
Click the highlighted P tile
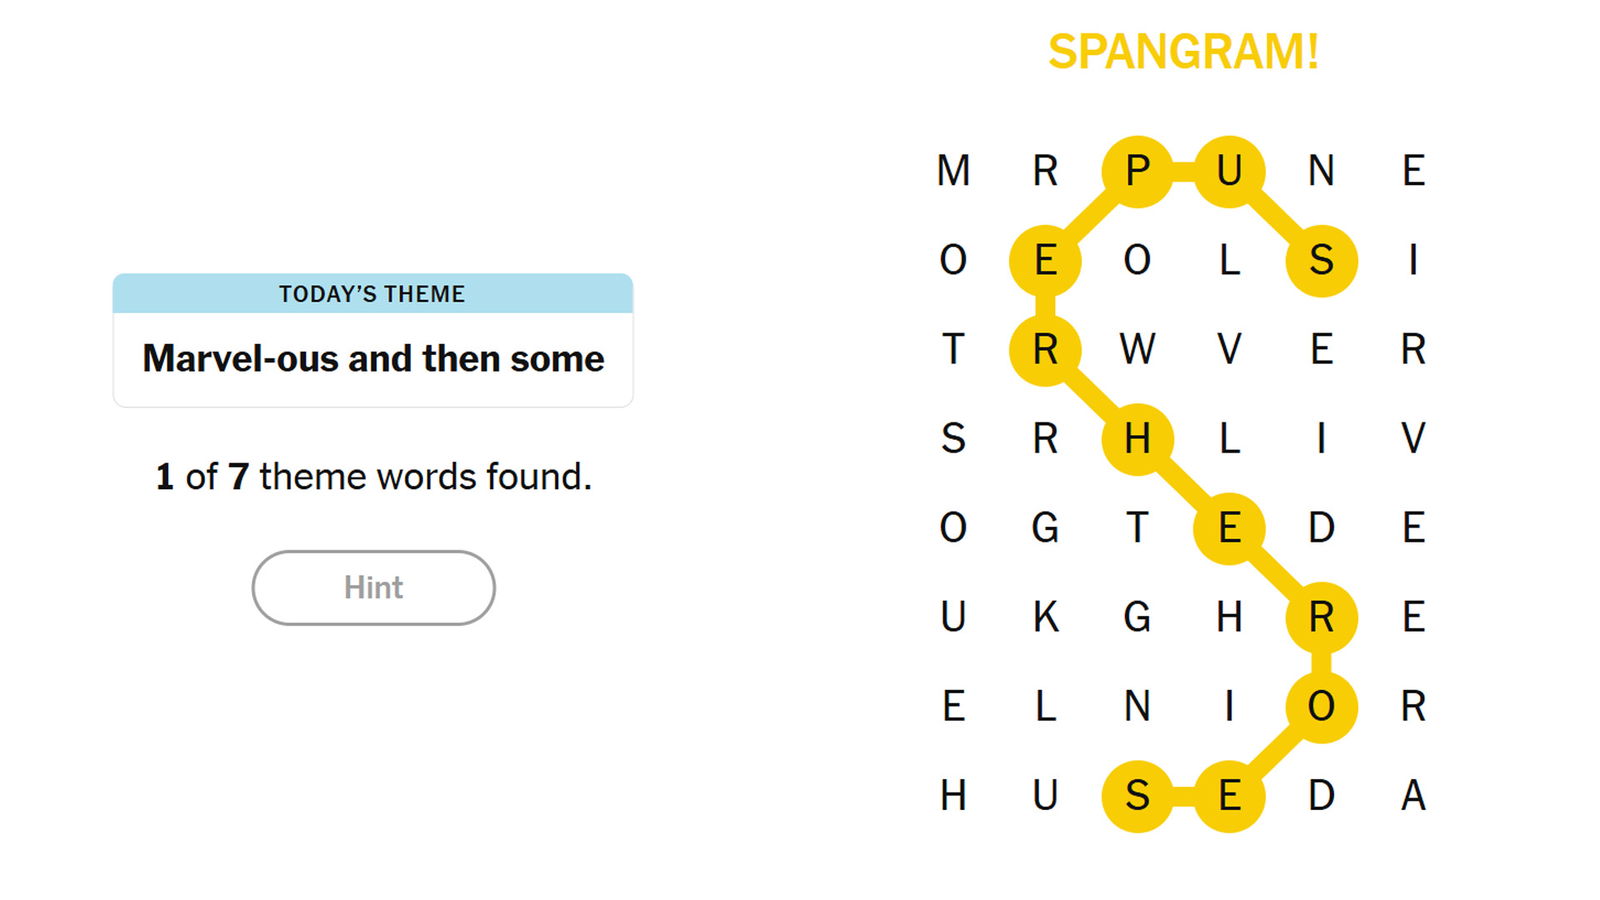pos(1137,171)
